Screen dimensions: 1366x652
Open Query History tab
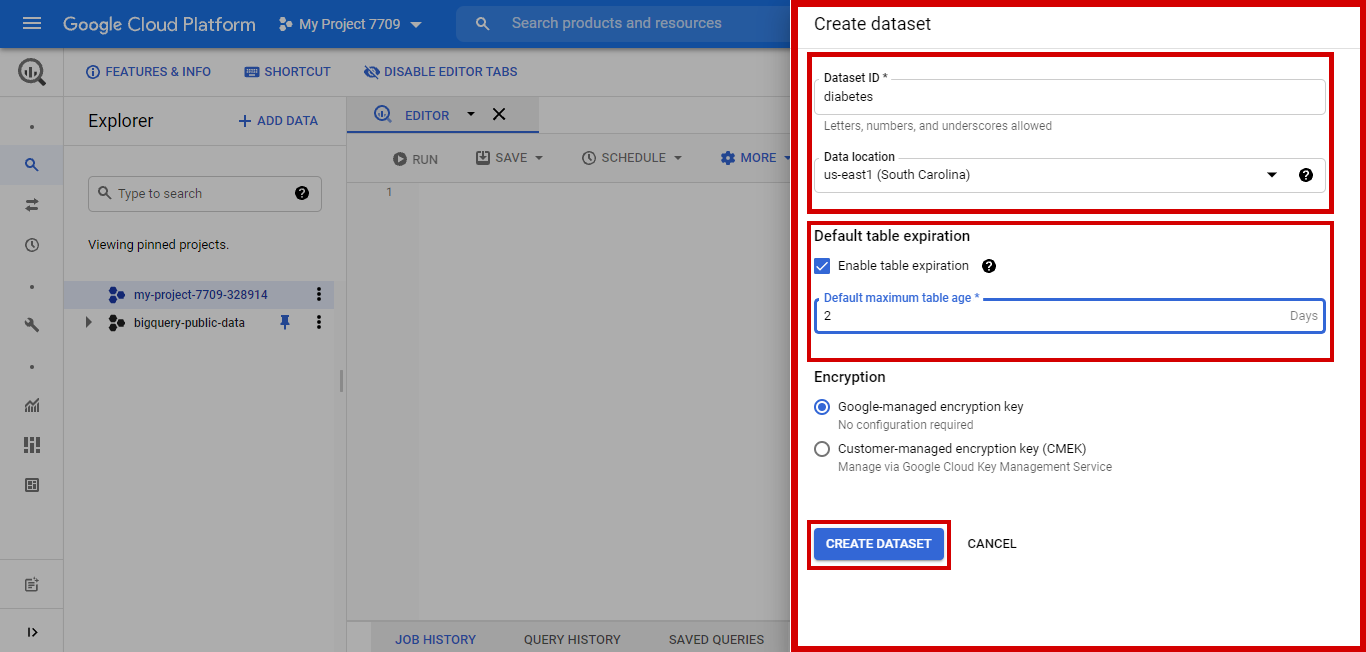(x=572, y=639)
